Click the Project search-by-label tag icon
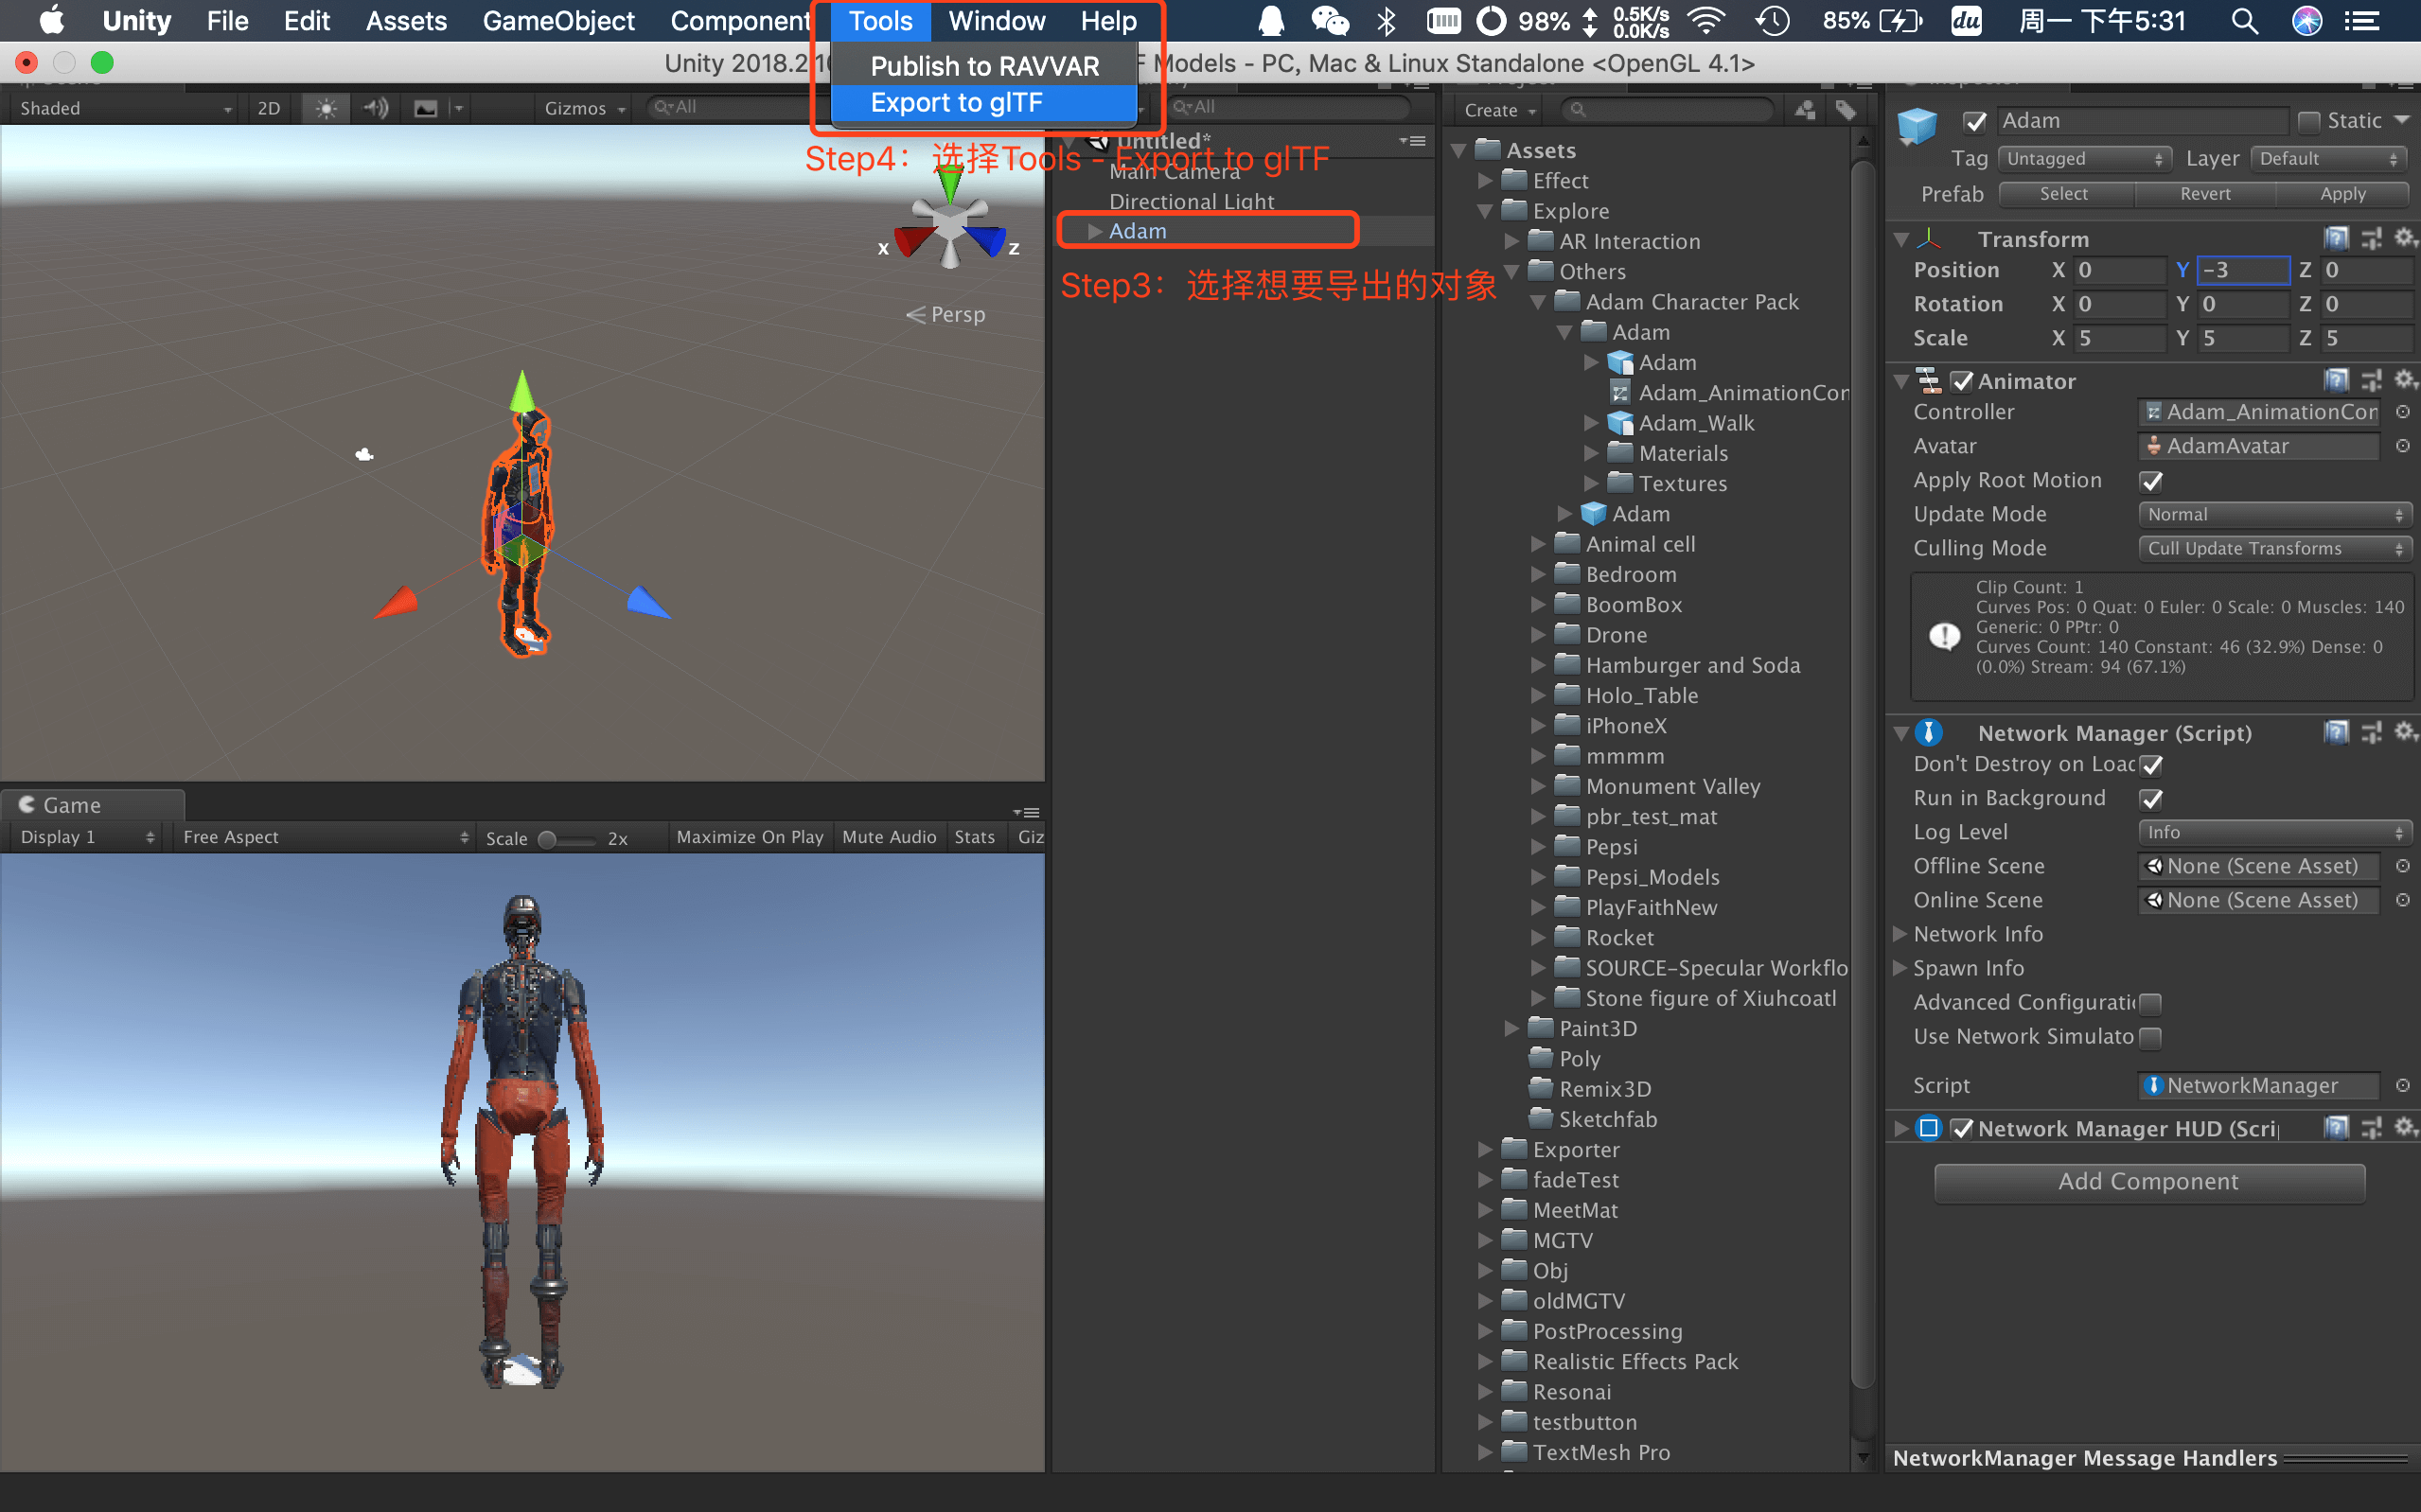This screenshot has width=2421, height=1512. coord(1846,110)
